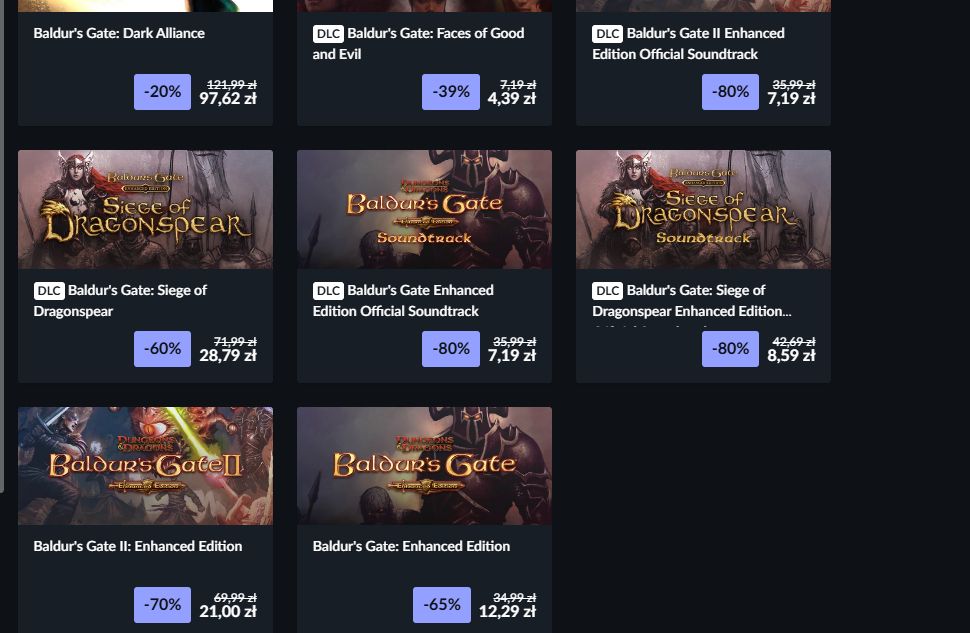Click the Baldur's Gate Soundtrack cover image
This screenshot has width=970, height=633.
[424, 209]
